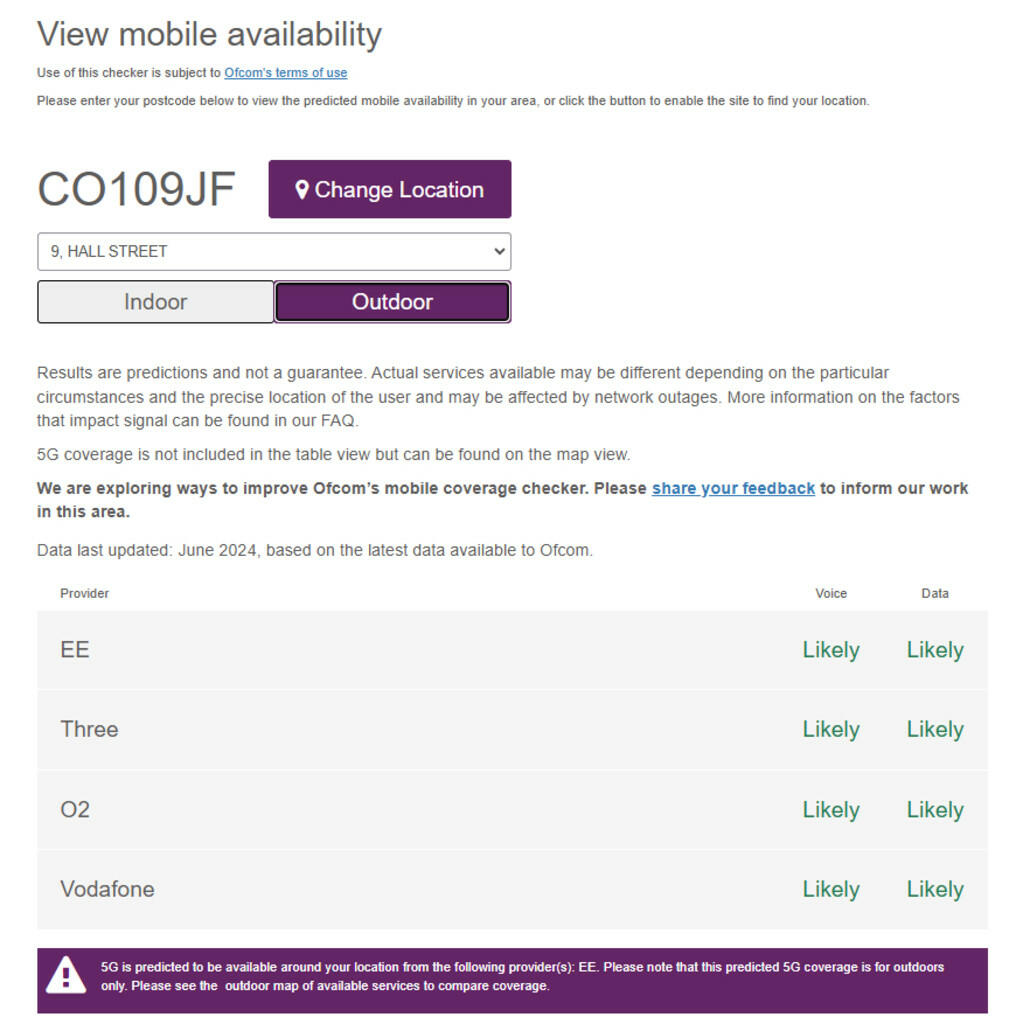
Task: Click the Voice column header
Action: [x=830, y=594]
